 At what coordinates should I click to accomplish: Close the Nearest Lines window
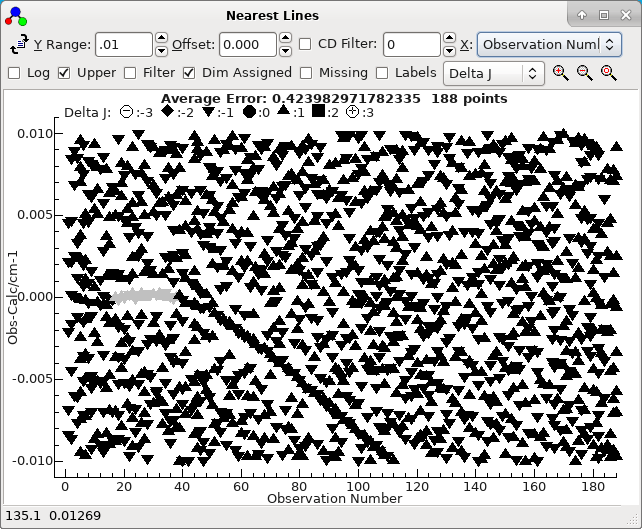[626, 15]
